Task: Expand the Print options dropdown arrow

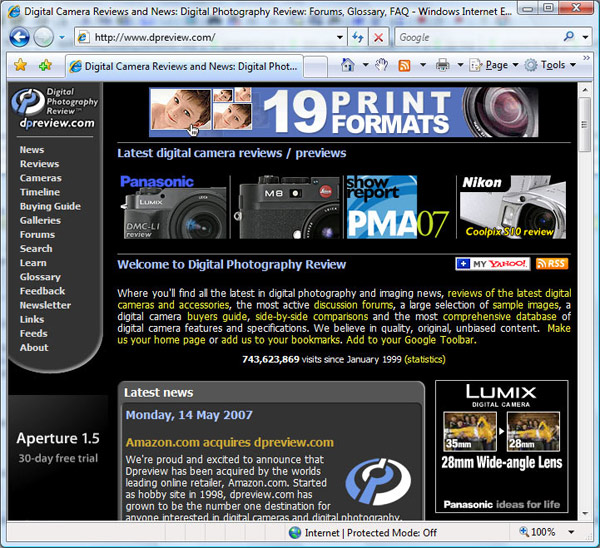Action: click(x=460, y=65)
